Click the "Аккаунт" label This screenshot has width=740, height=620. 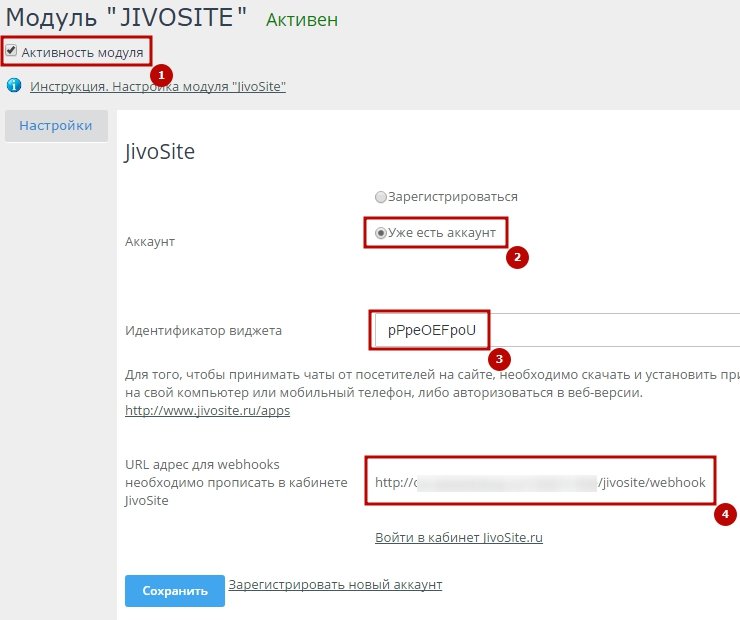(150, 242)
